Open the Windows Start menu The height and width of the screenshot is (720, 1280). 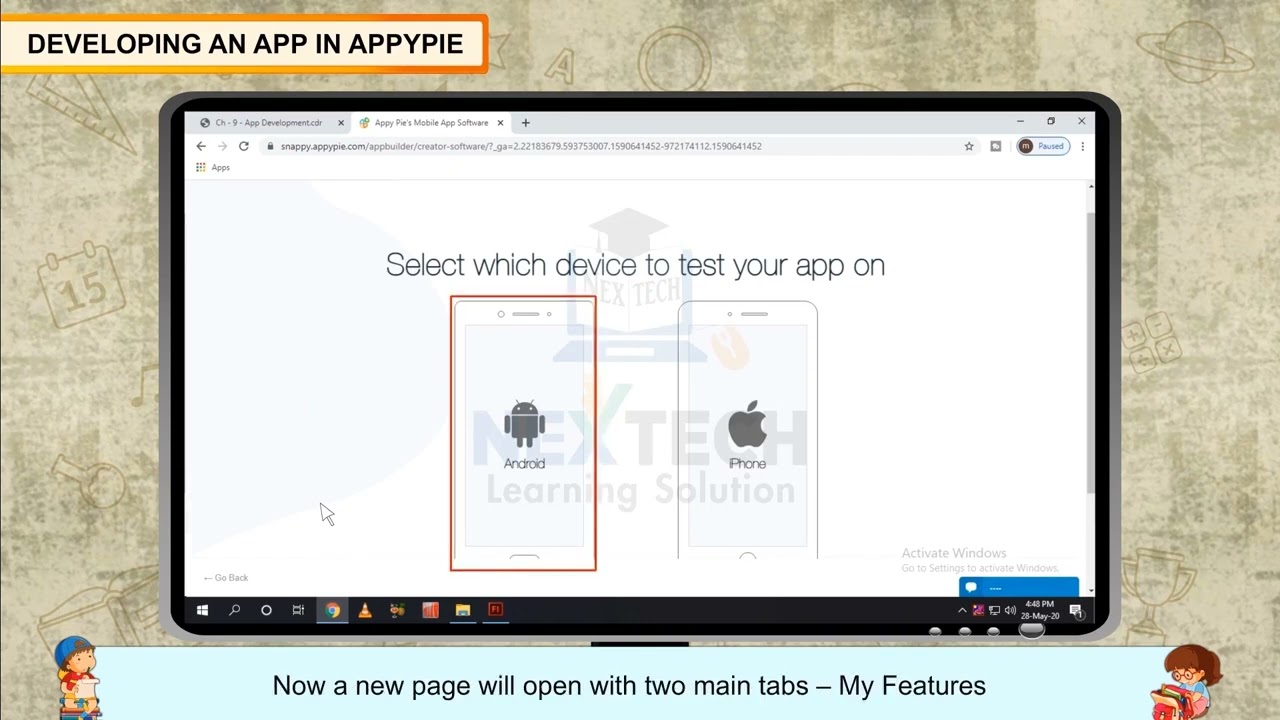(x=202, y=610)
